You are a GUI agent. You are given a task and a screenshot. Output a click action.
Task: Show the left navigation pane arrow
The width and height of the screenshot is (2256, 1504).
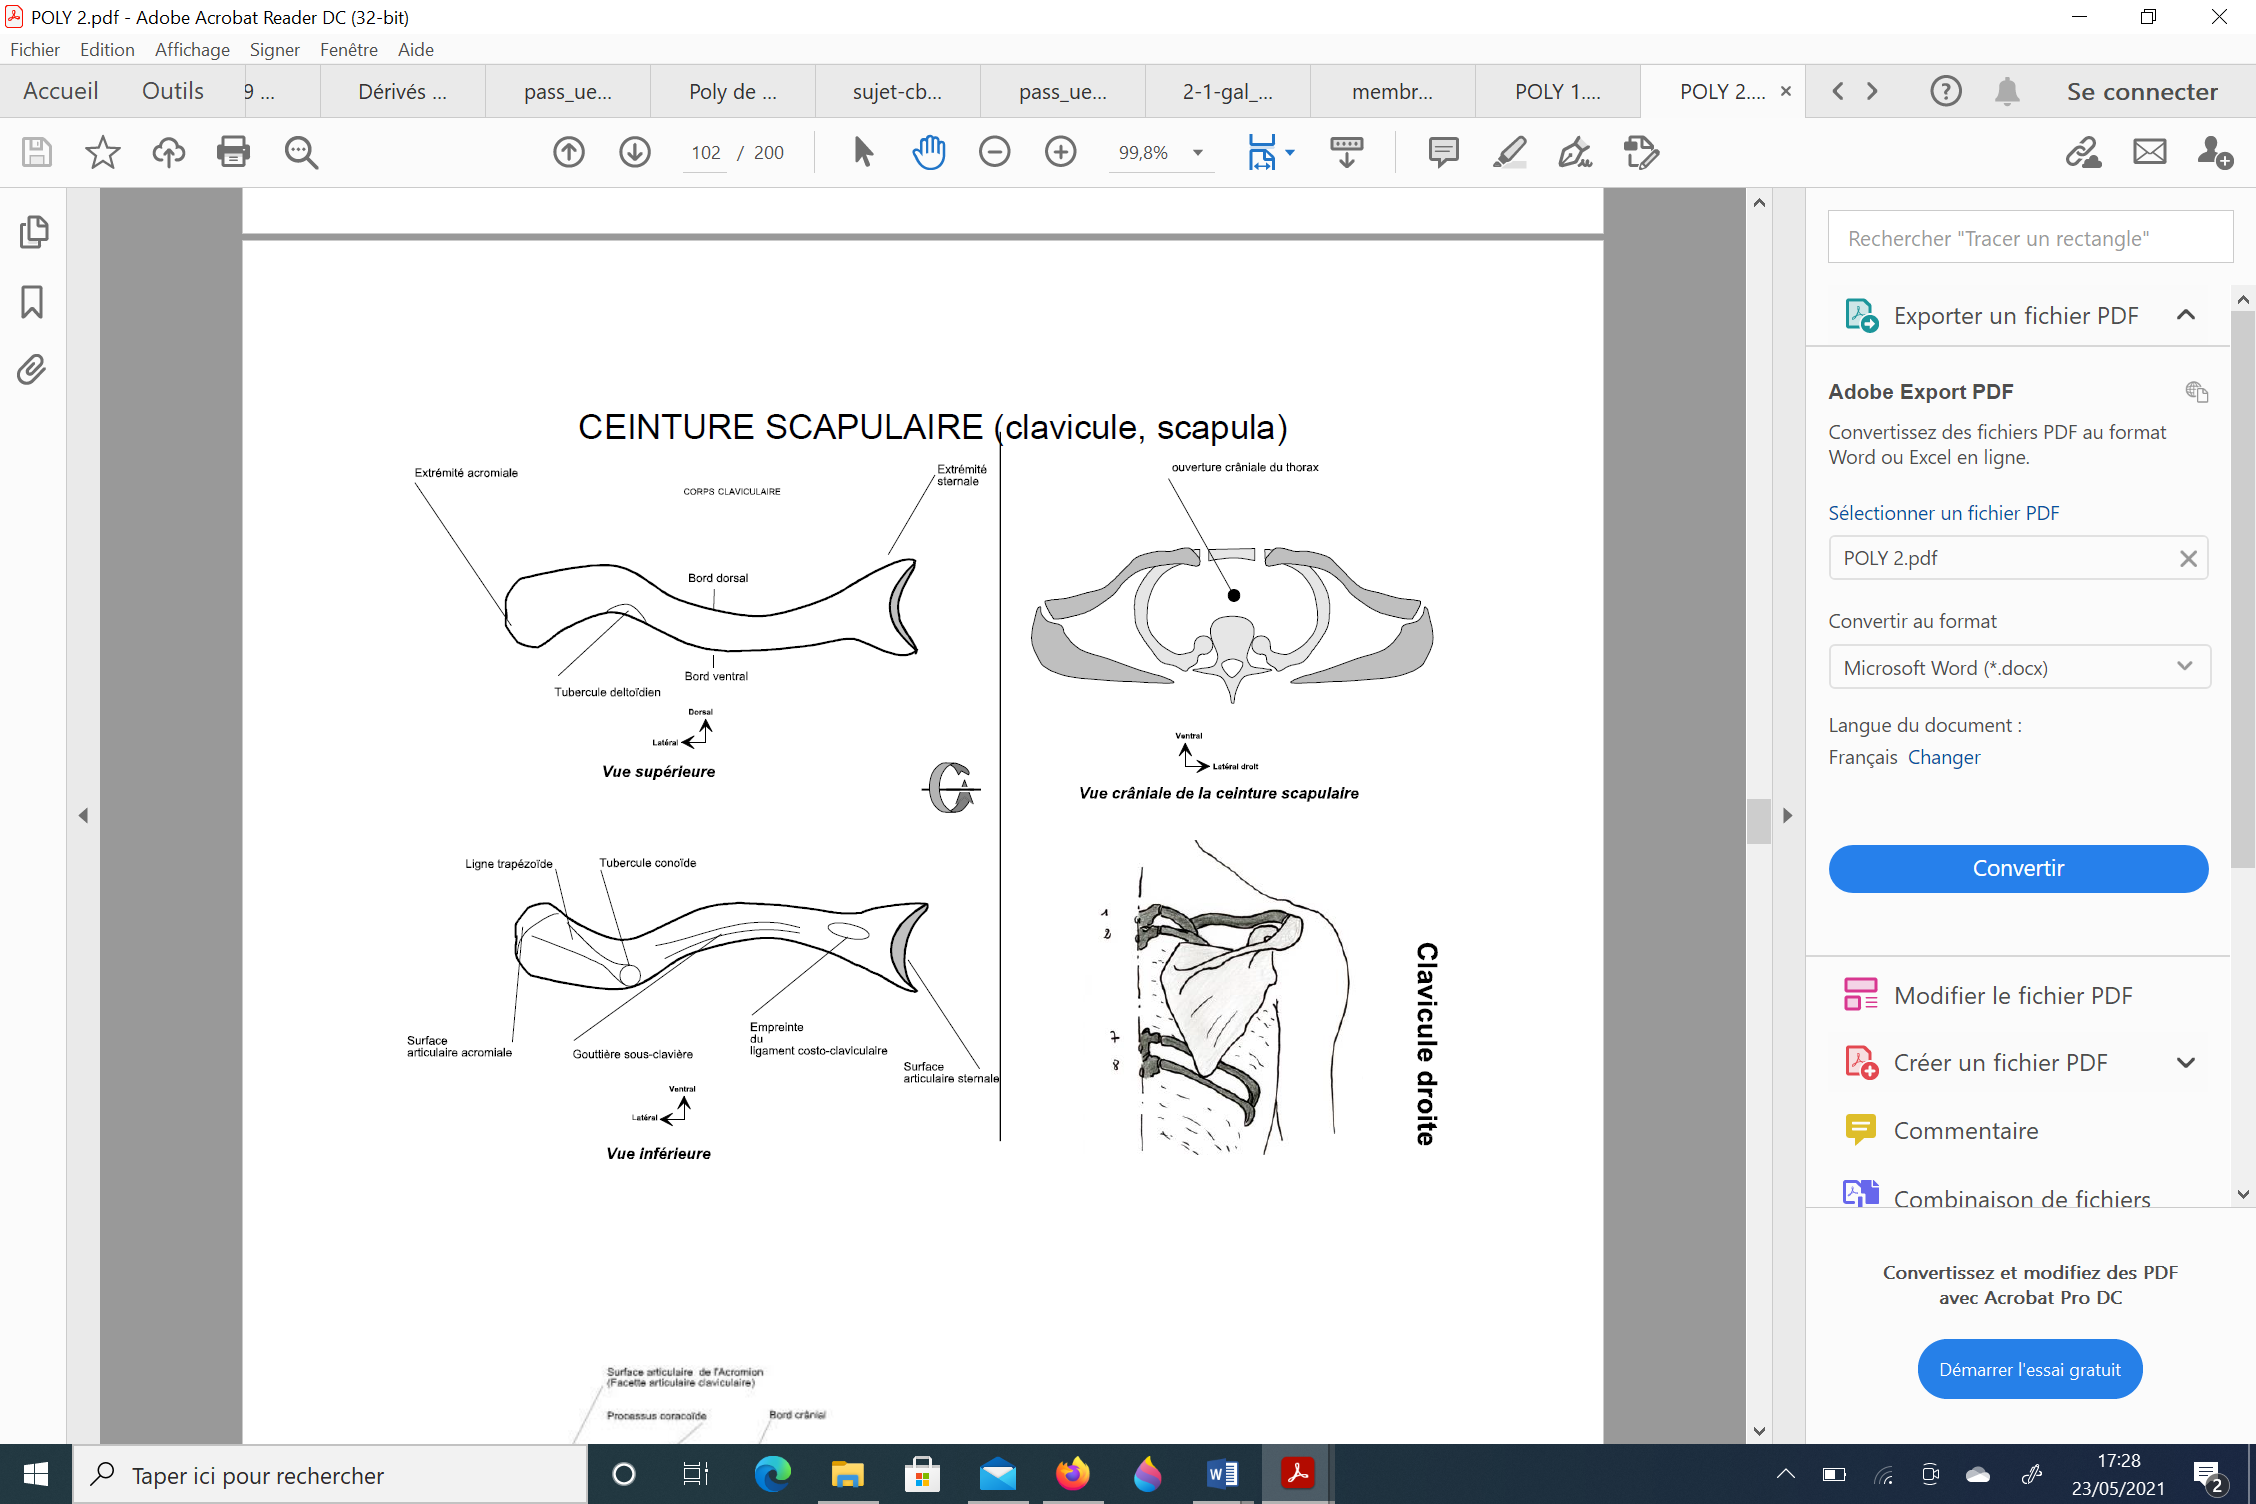point(83,815)
